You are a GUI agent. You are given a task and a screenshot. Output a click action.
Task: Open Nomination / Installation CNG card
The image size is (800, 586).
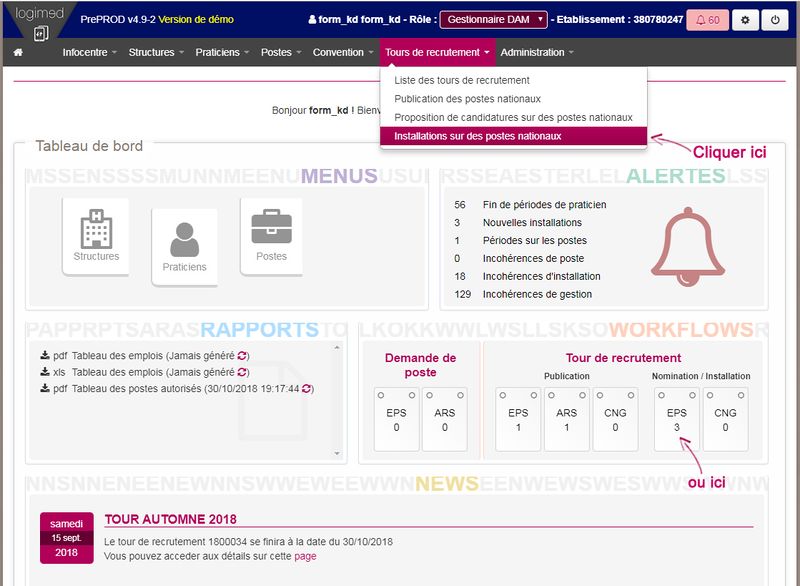coord(725,420)
